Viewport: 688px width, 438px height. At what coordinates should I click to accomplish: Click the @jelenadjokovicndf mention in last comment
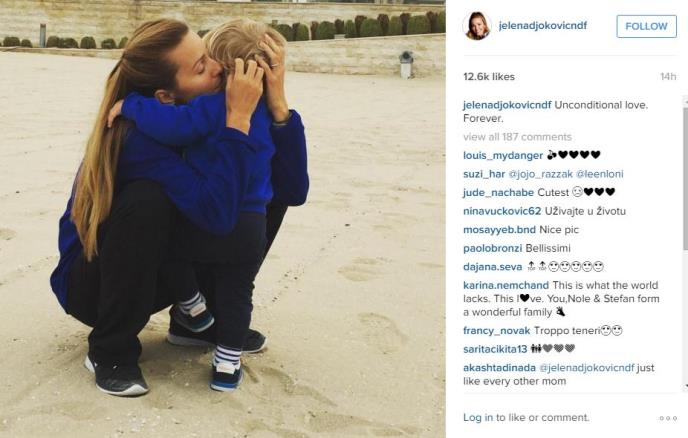[x=587, y=368]
